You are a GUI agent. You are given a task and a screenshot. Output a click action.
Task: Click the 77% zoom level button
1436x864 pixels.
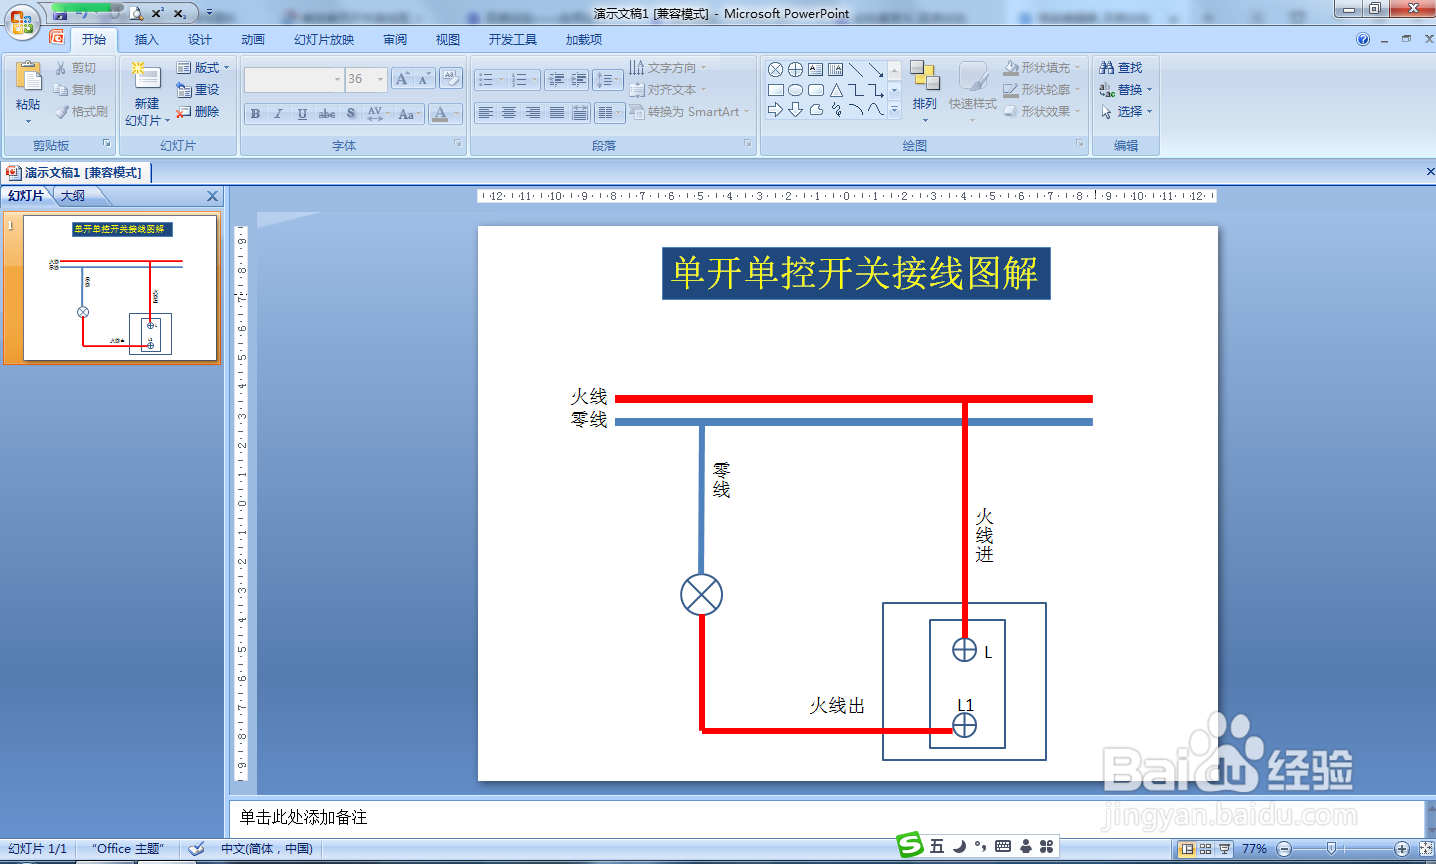(x=1254, y=849)
